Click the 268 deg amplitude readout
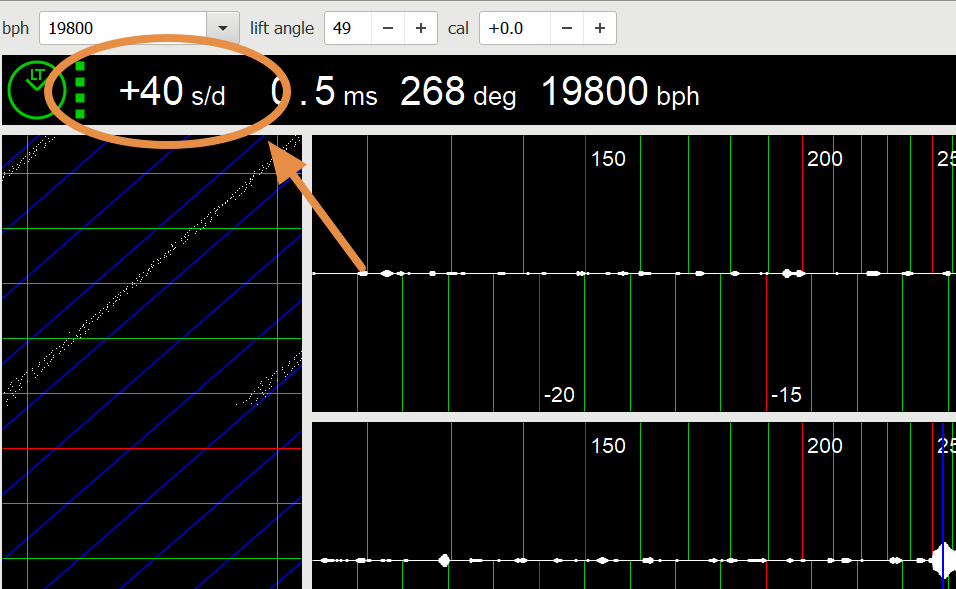Screen dimensions: 956x589 [458, 93]
